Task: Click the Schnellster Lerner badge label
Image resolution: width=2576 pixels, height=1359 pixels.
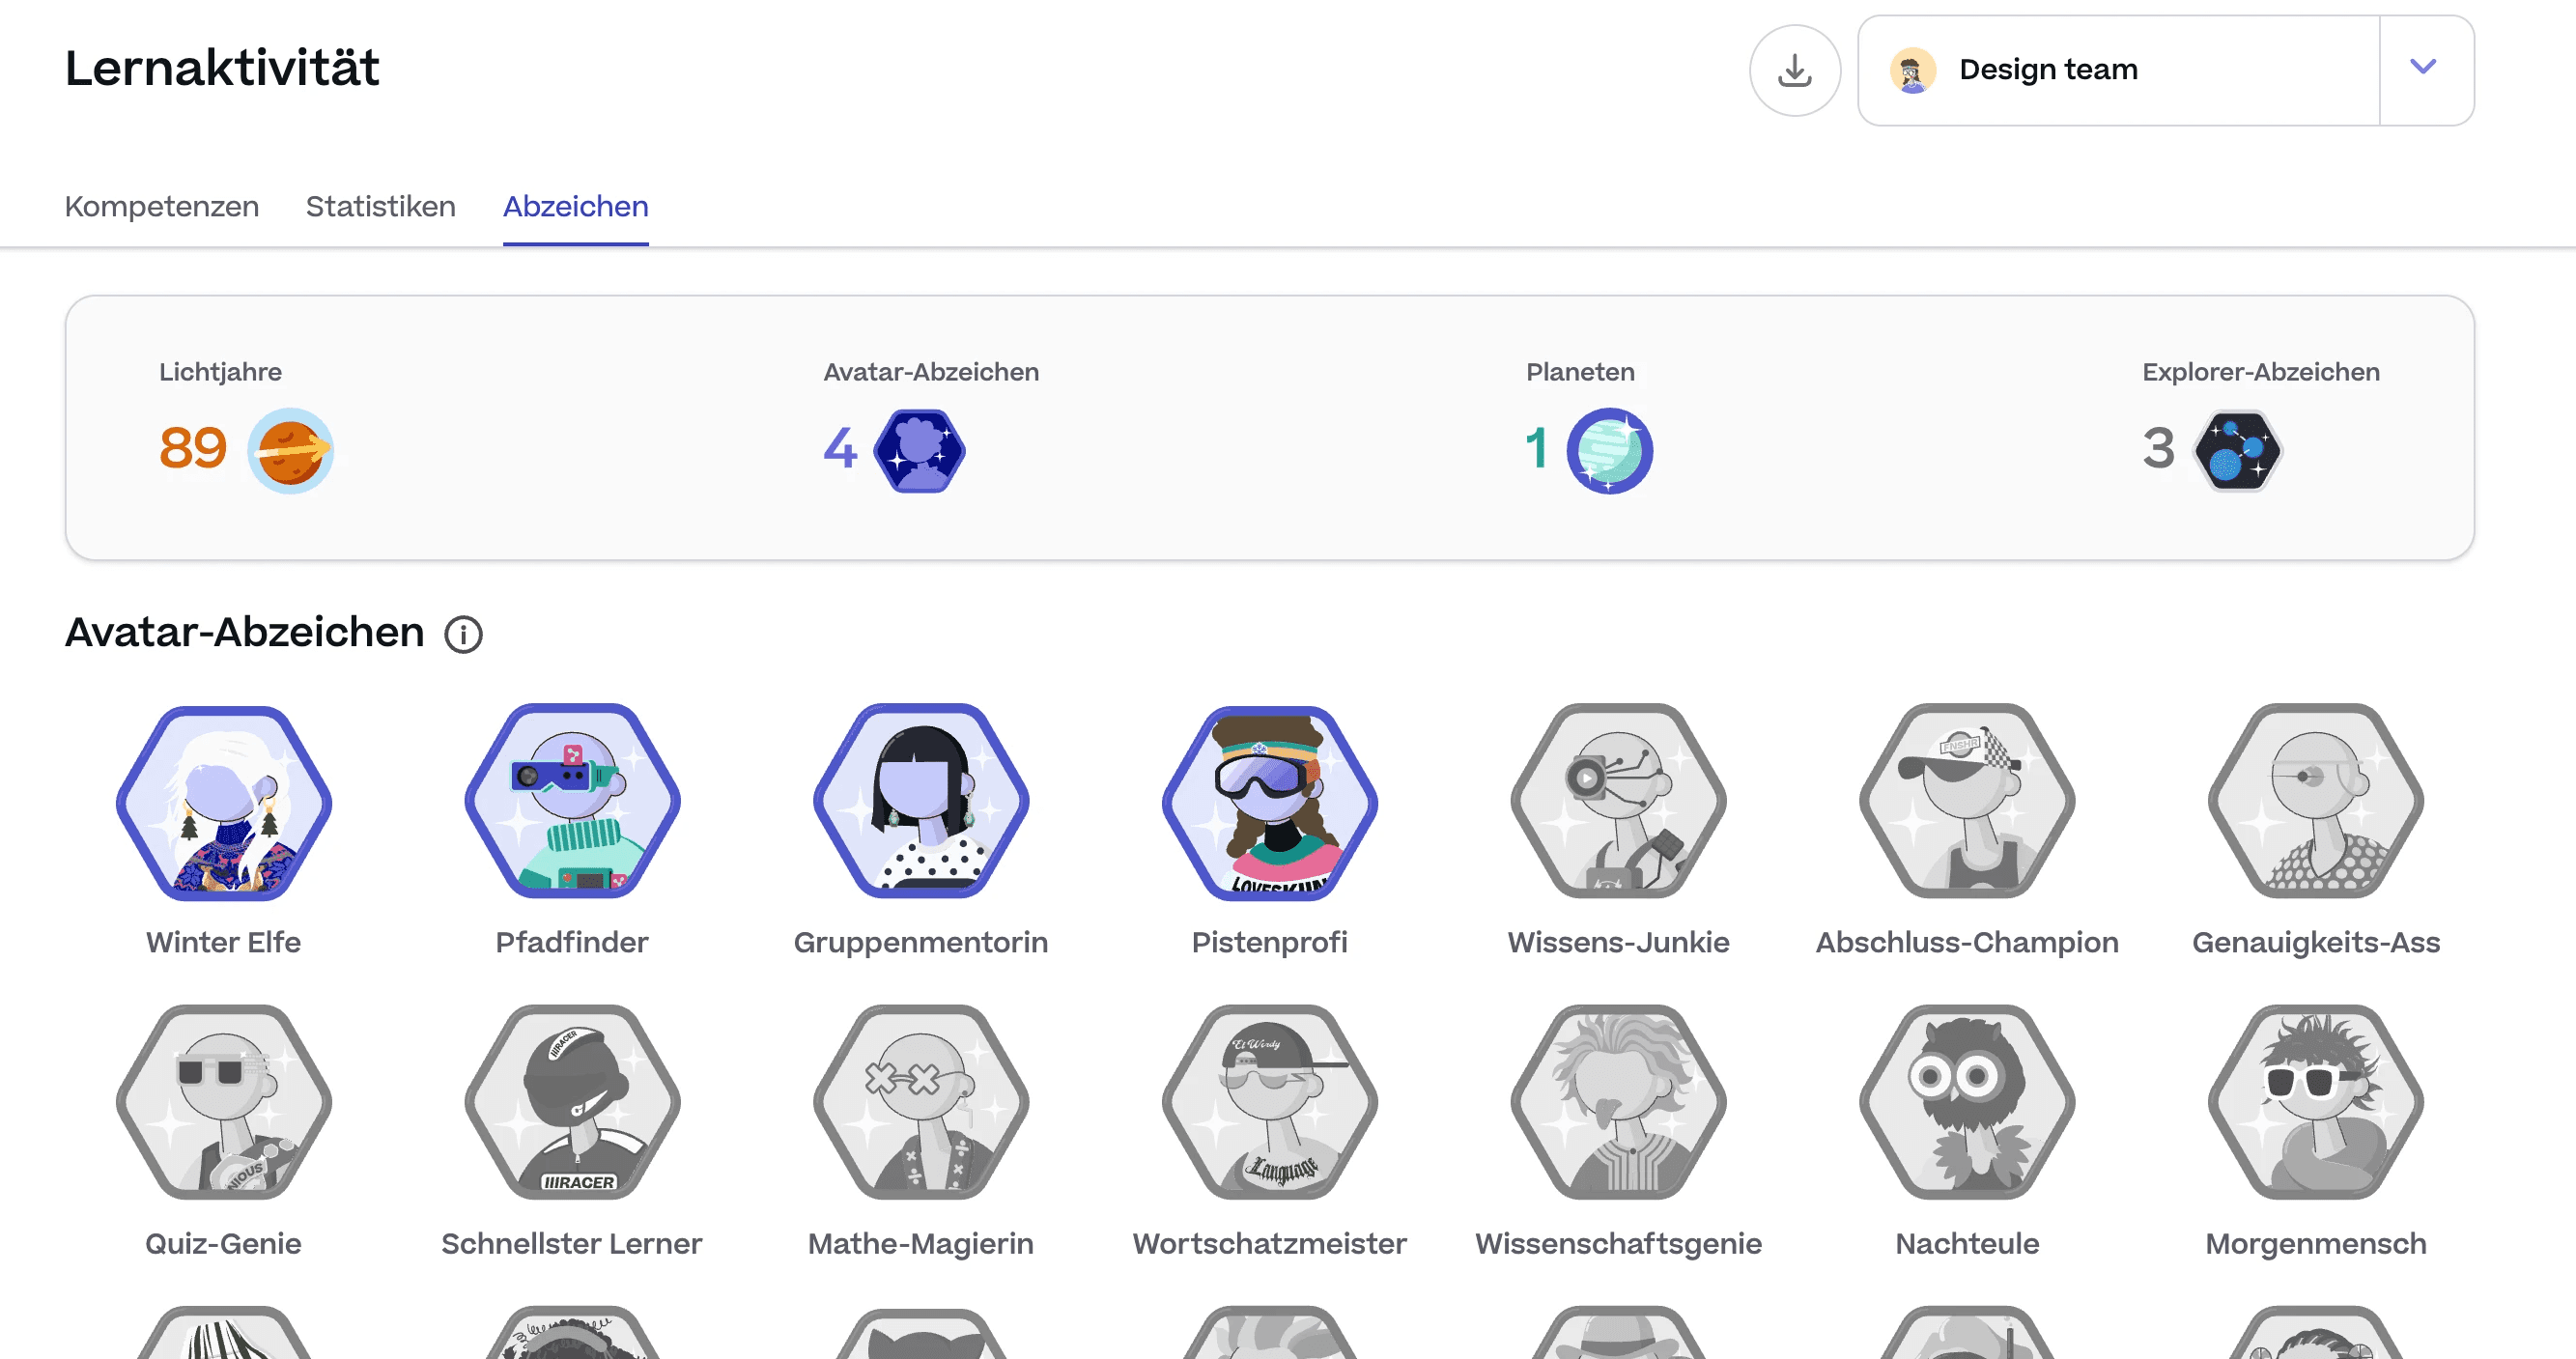Action: click(572, 1243)
